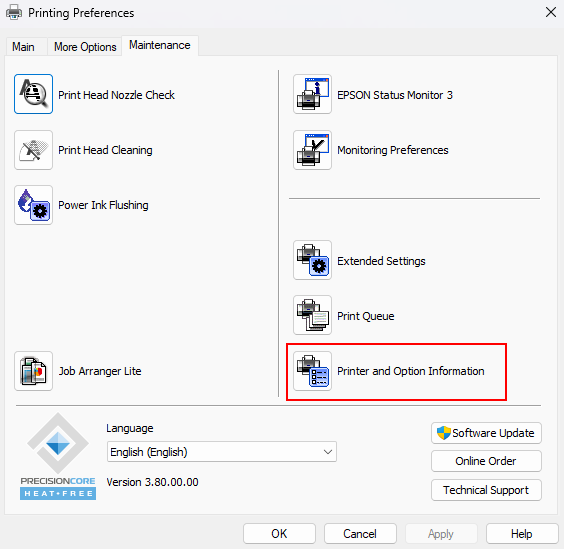Image resolution: width=564 pixels, height=549 pixels.
Task: Open the Print Queue icon
Action: click(312, 315)
